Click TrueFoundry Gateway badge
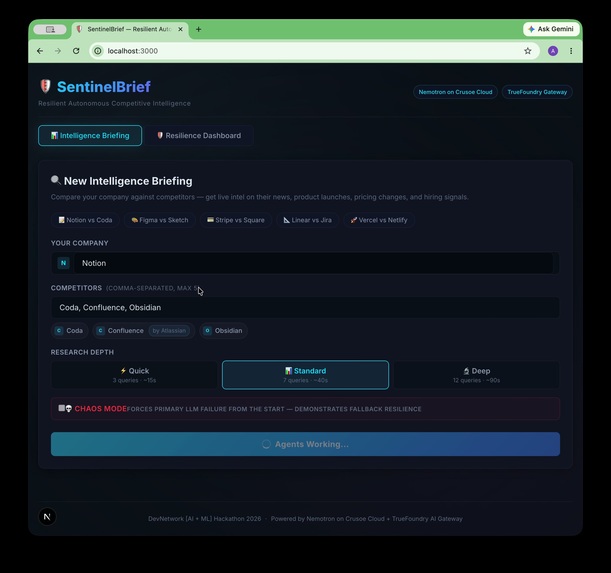Image resolution: width=611 pixels, height=573 pixels. tap(537, 92)
